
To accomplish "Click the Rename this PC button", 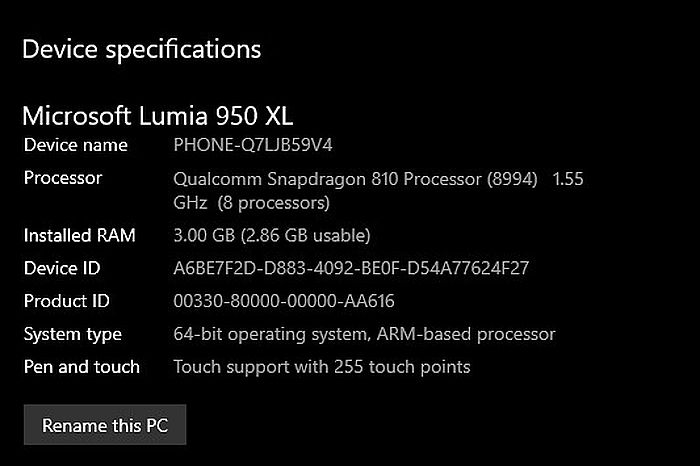I will (x=105, y=425).
